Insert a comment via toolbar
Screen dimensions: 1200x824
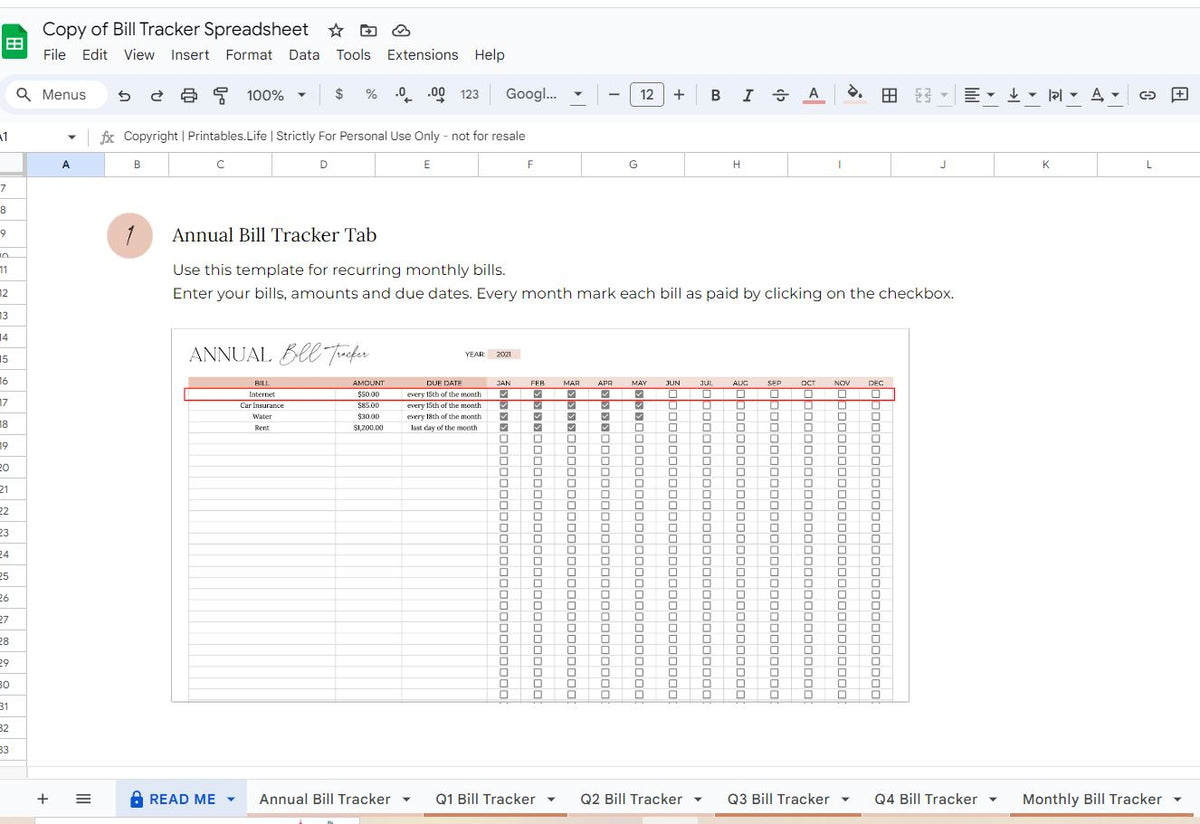[x=1179, y=95]
